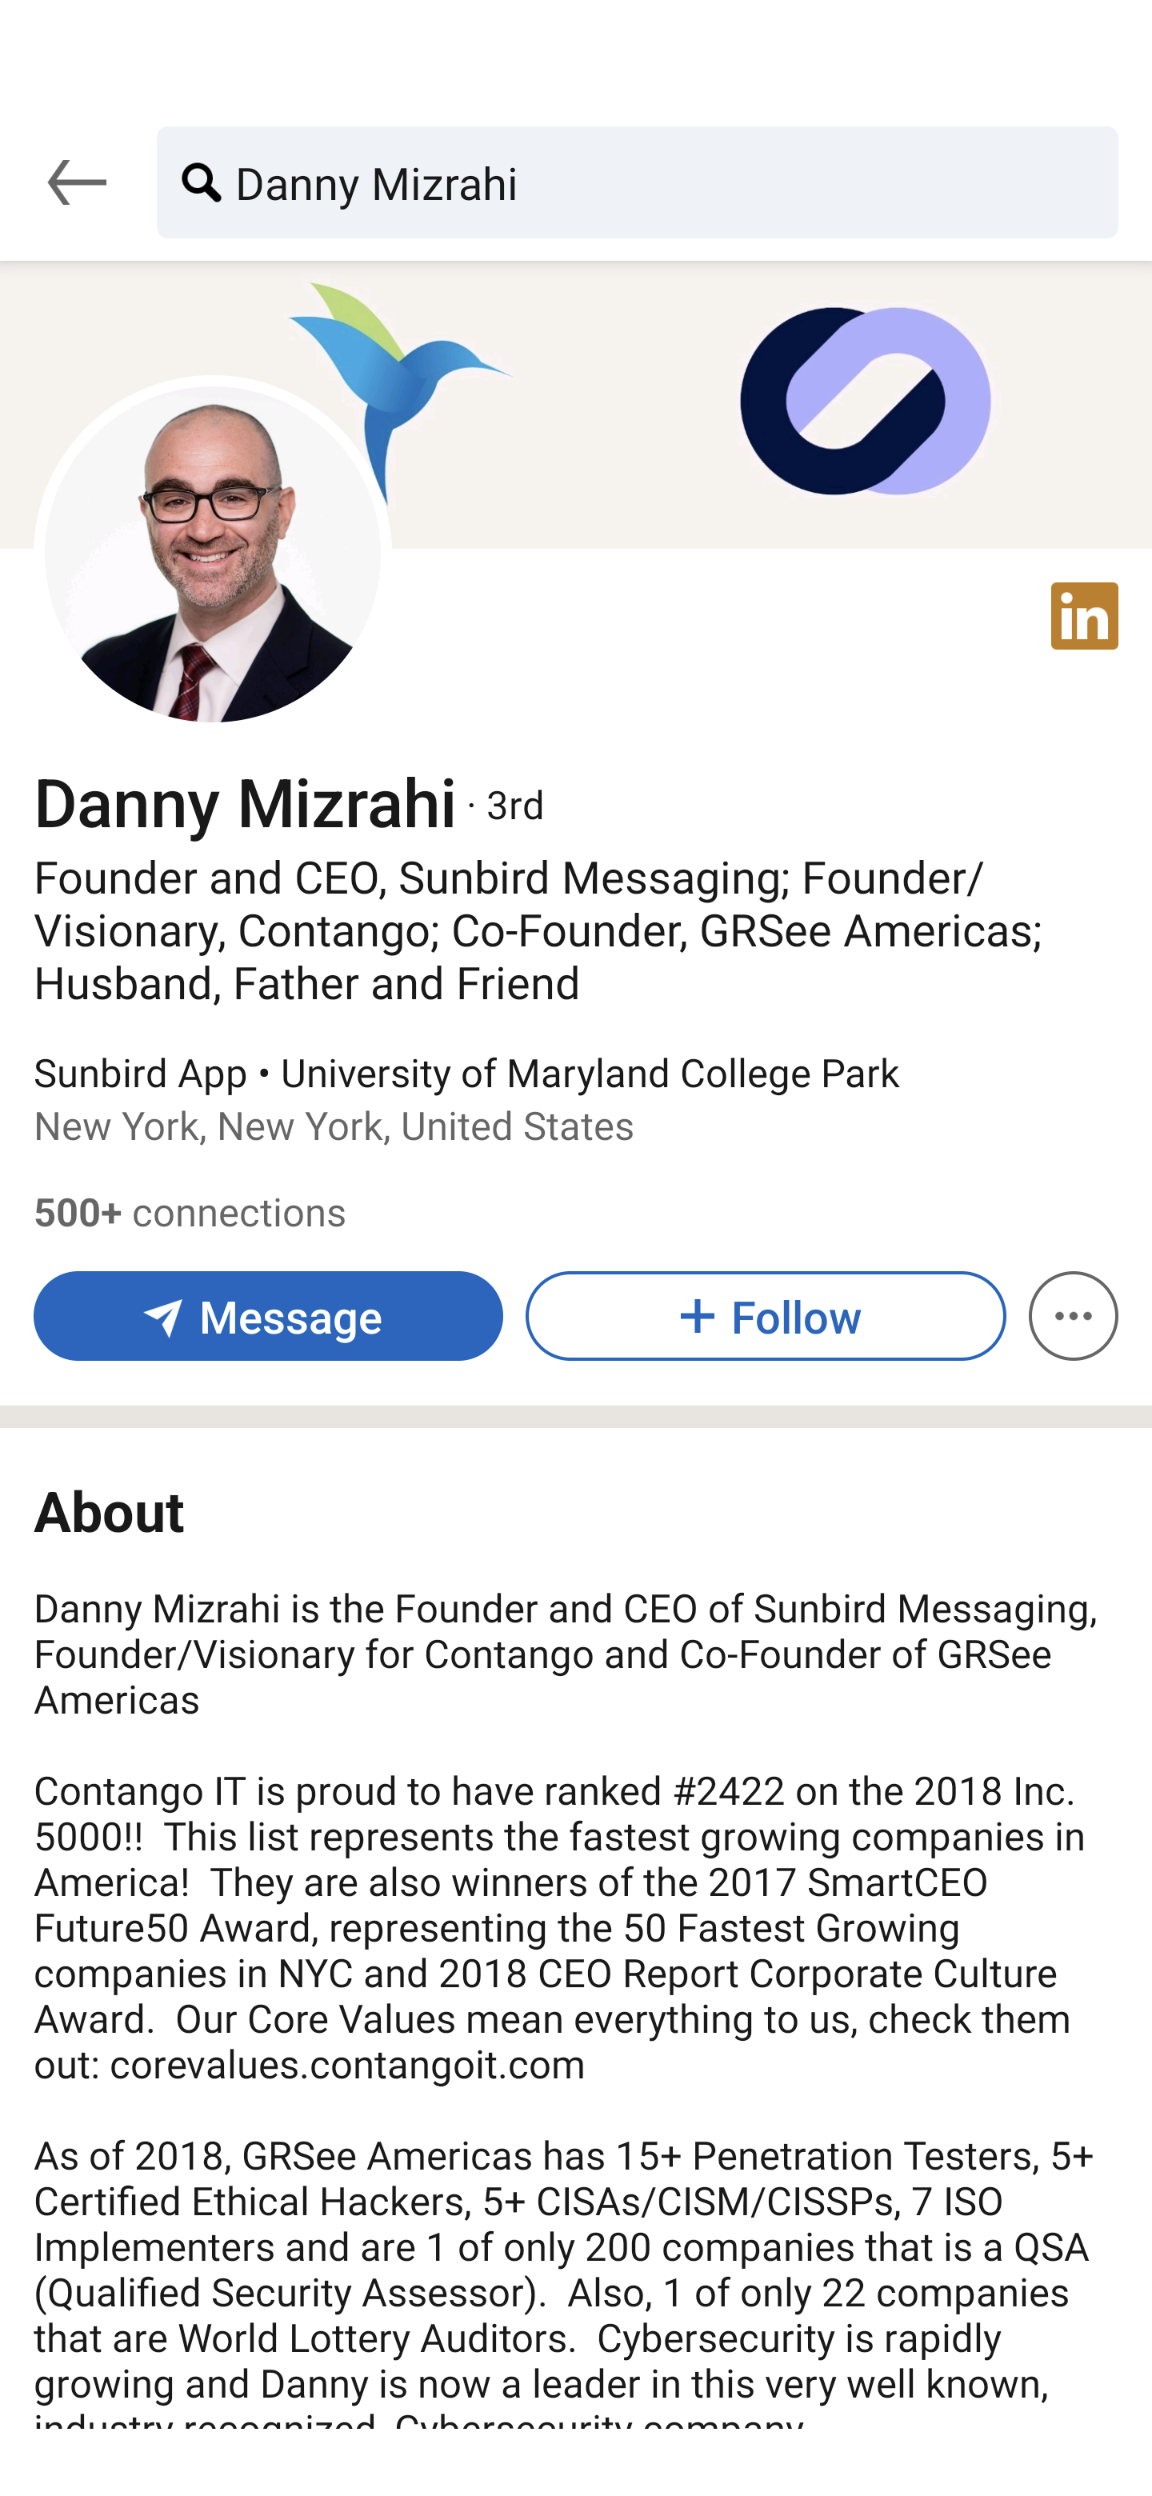1152x2496 pixels.
Task: Click the 3rd degree connection label
Action: [515, 806]
